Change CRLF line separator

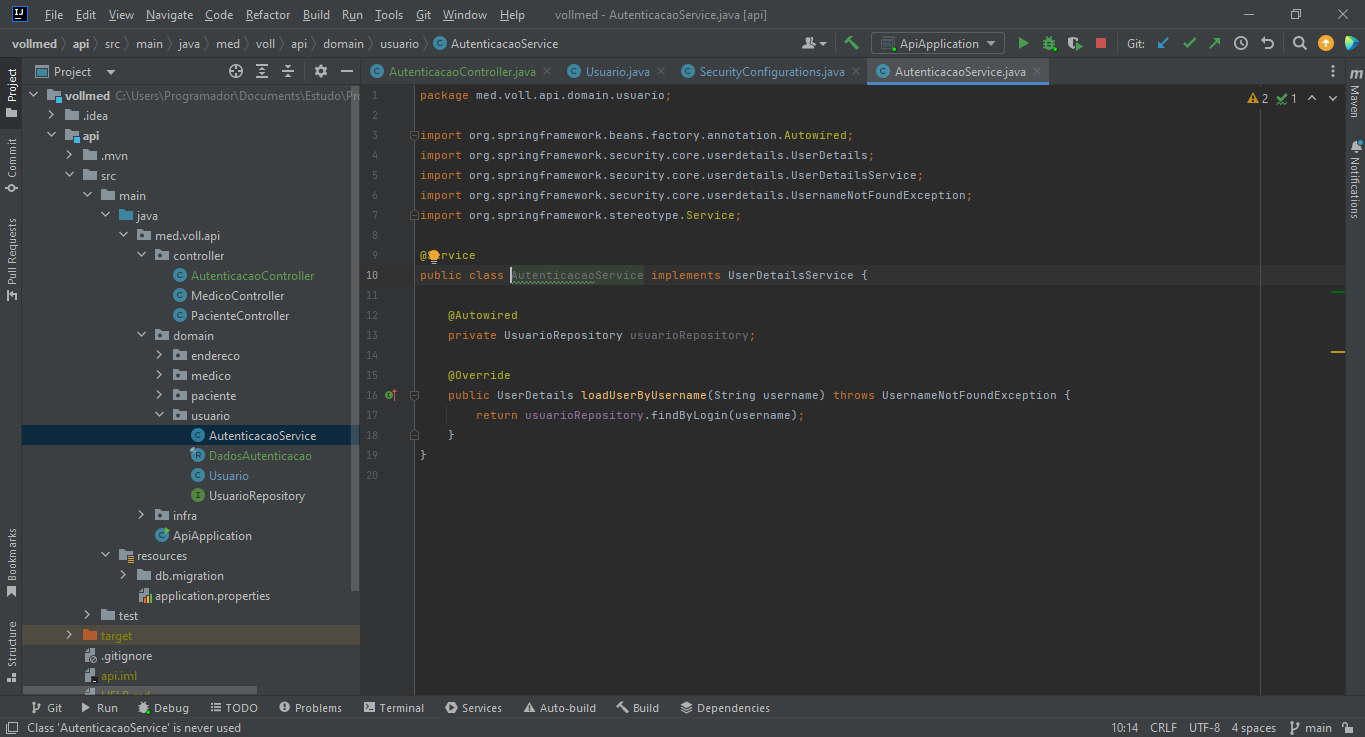click(1164, 728)
